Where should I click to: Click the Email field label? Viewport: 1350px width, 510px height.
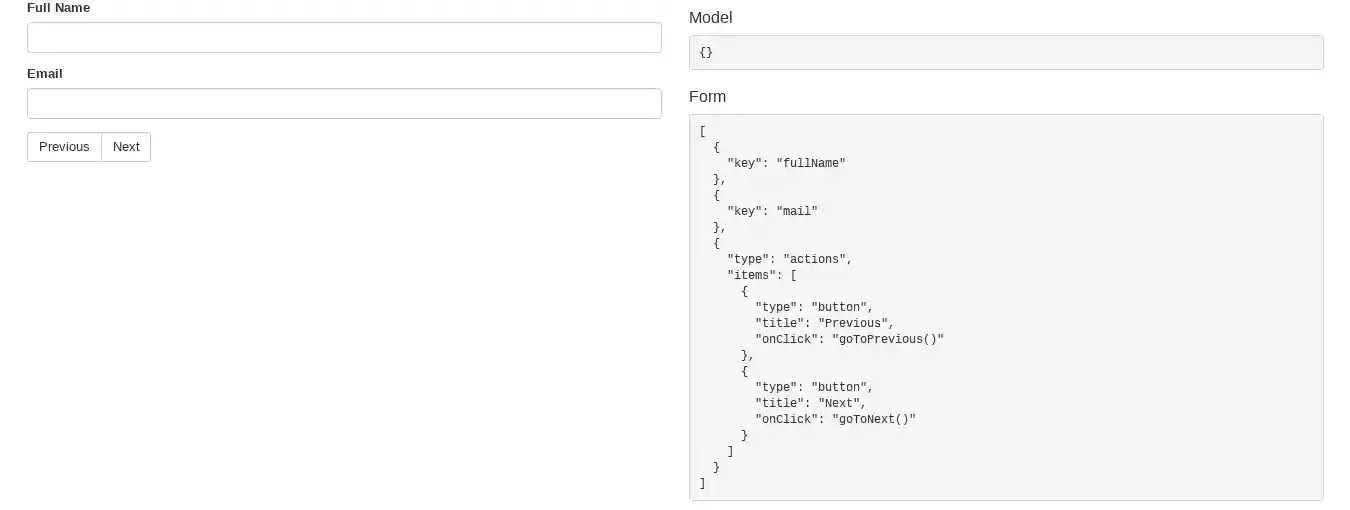pyautogui.click(x=45, y=74)
